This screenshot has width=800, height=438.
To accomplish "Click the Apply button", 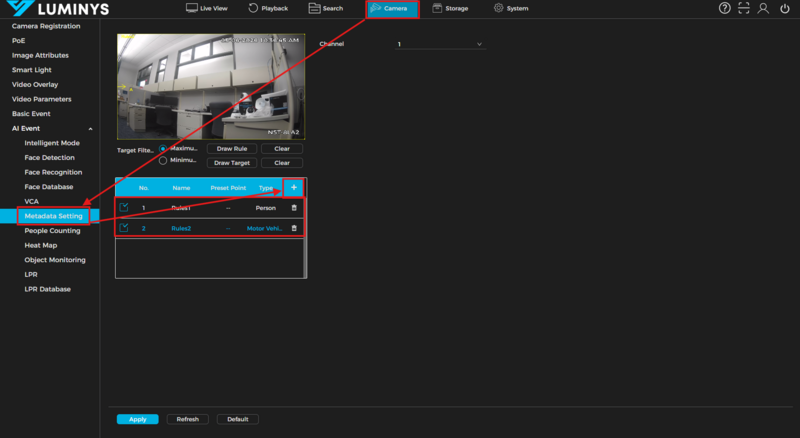I will pyautogui.click(x=137, y=419).
